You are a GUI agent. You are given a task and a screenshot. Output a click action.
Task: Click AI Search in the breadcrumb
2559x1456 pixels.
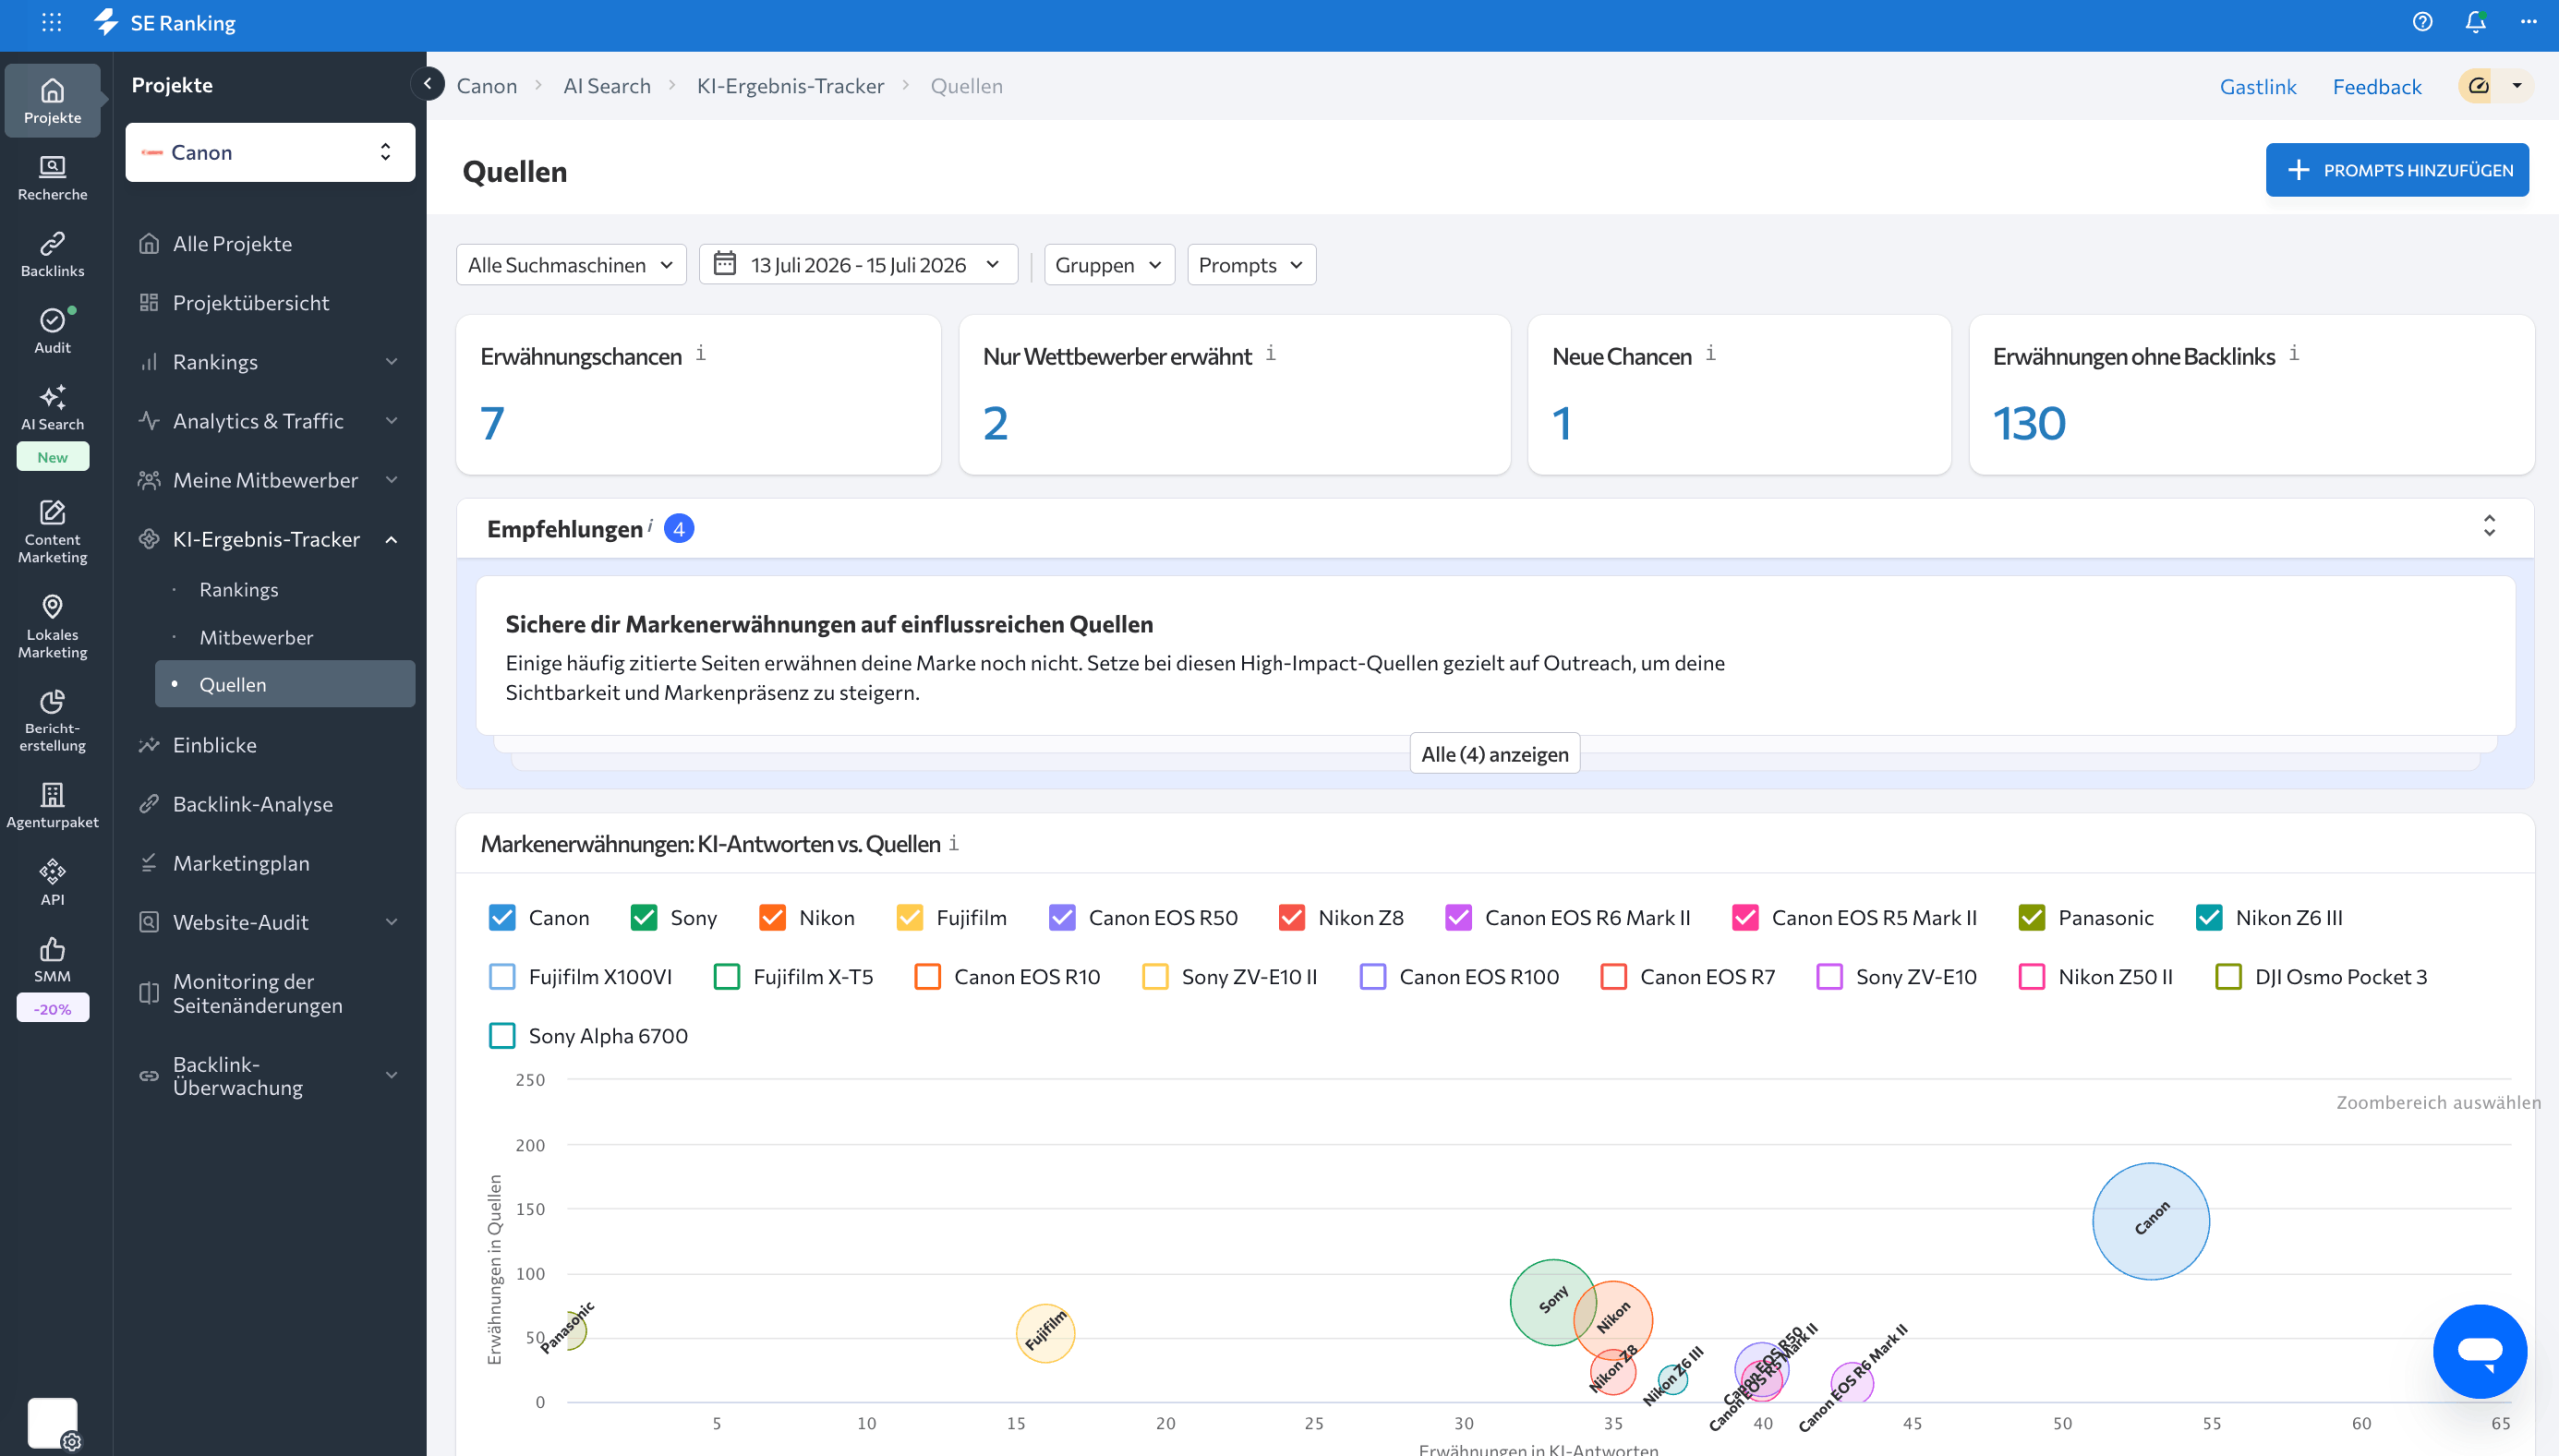coord(607,85)
